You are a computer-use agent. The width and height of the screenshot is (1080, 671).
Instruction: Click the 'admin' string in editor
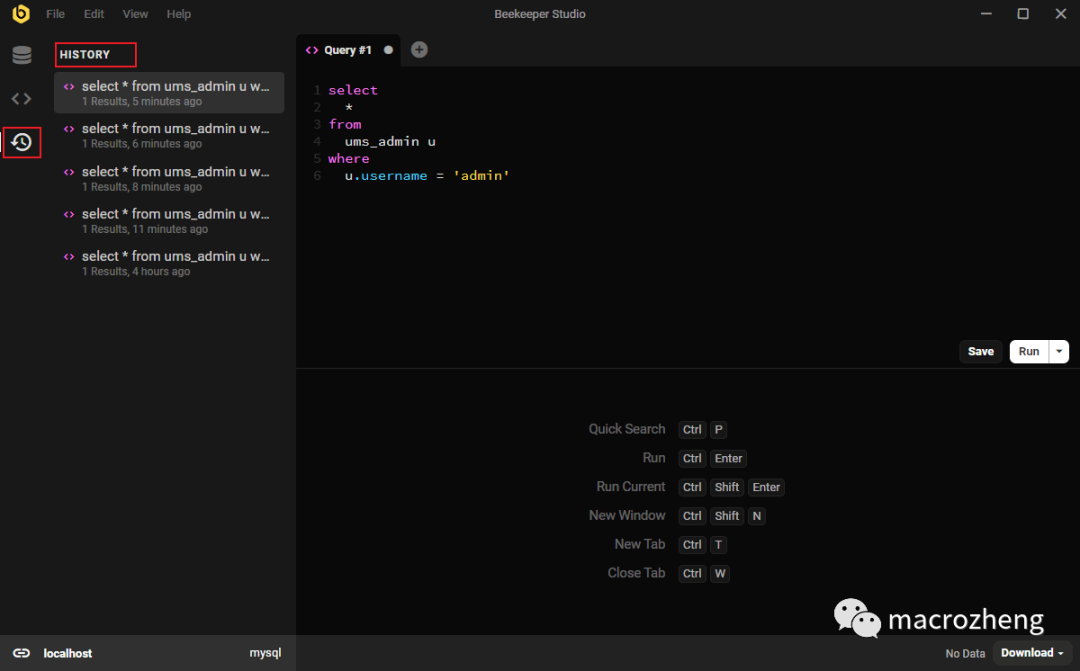(481, 176)
